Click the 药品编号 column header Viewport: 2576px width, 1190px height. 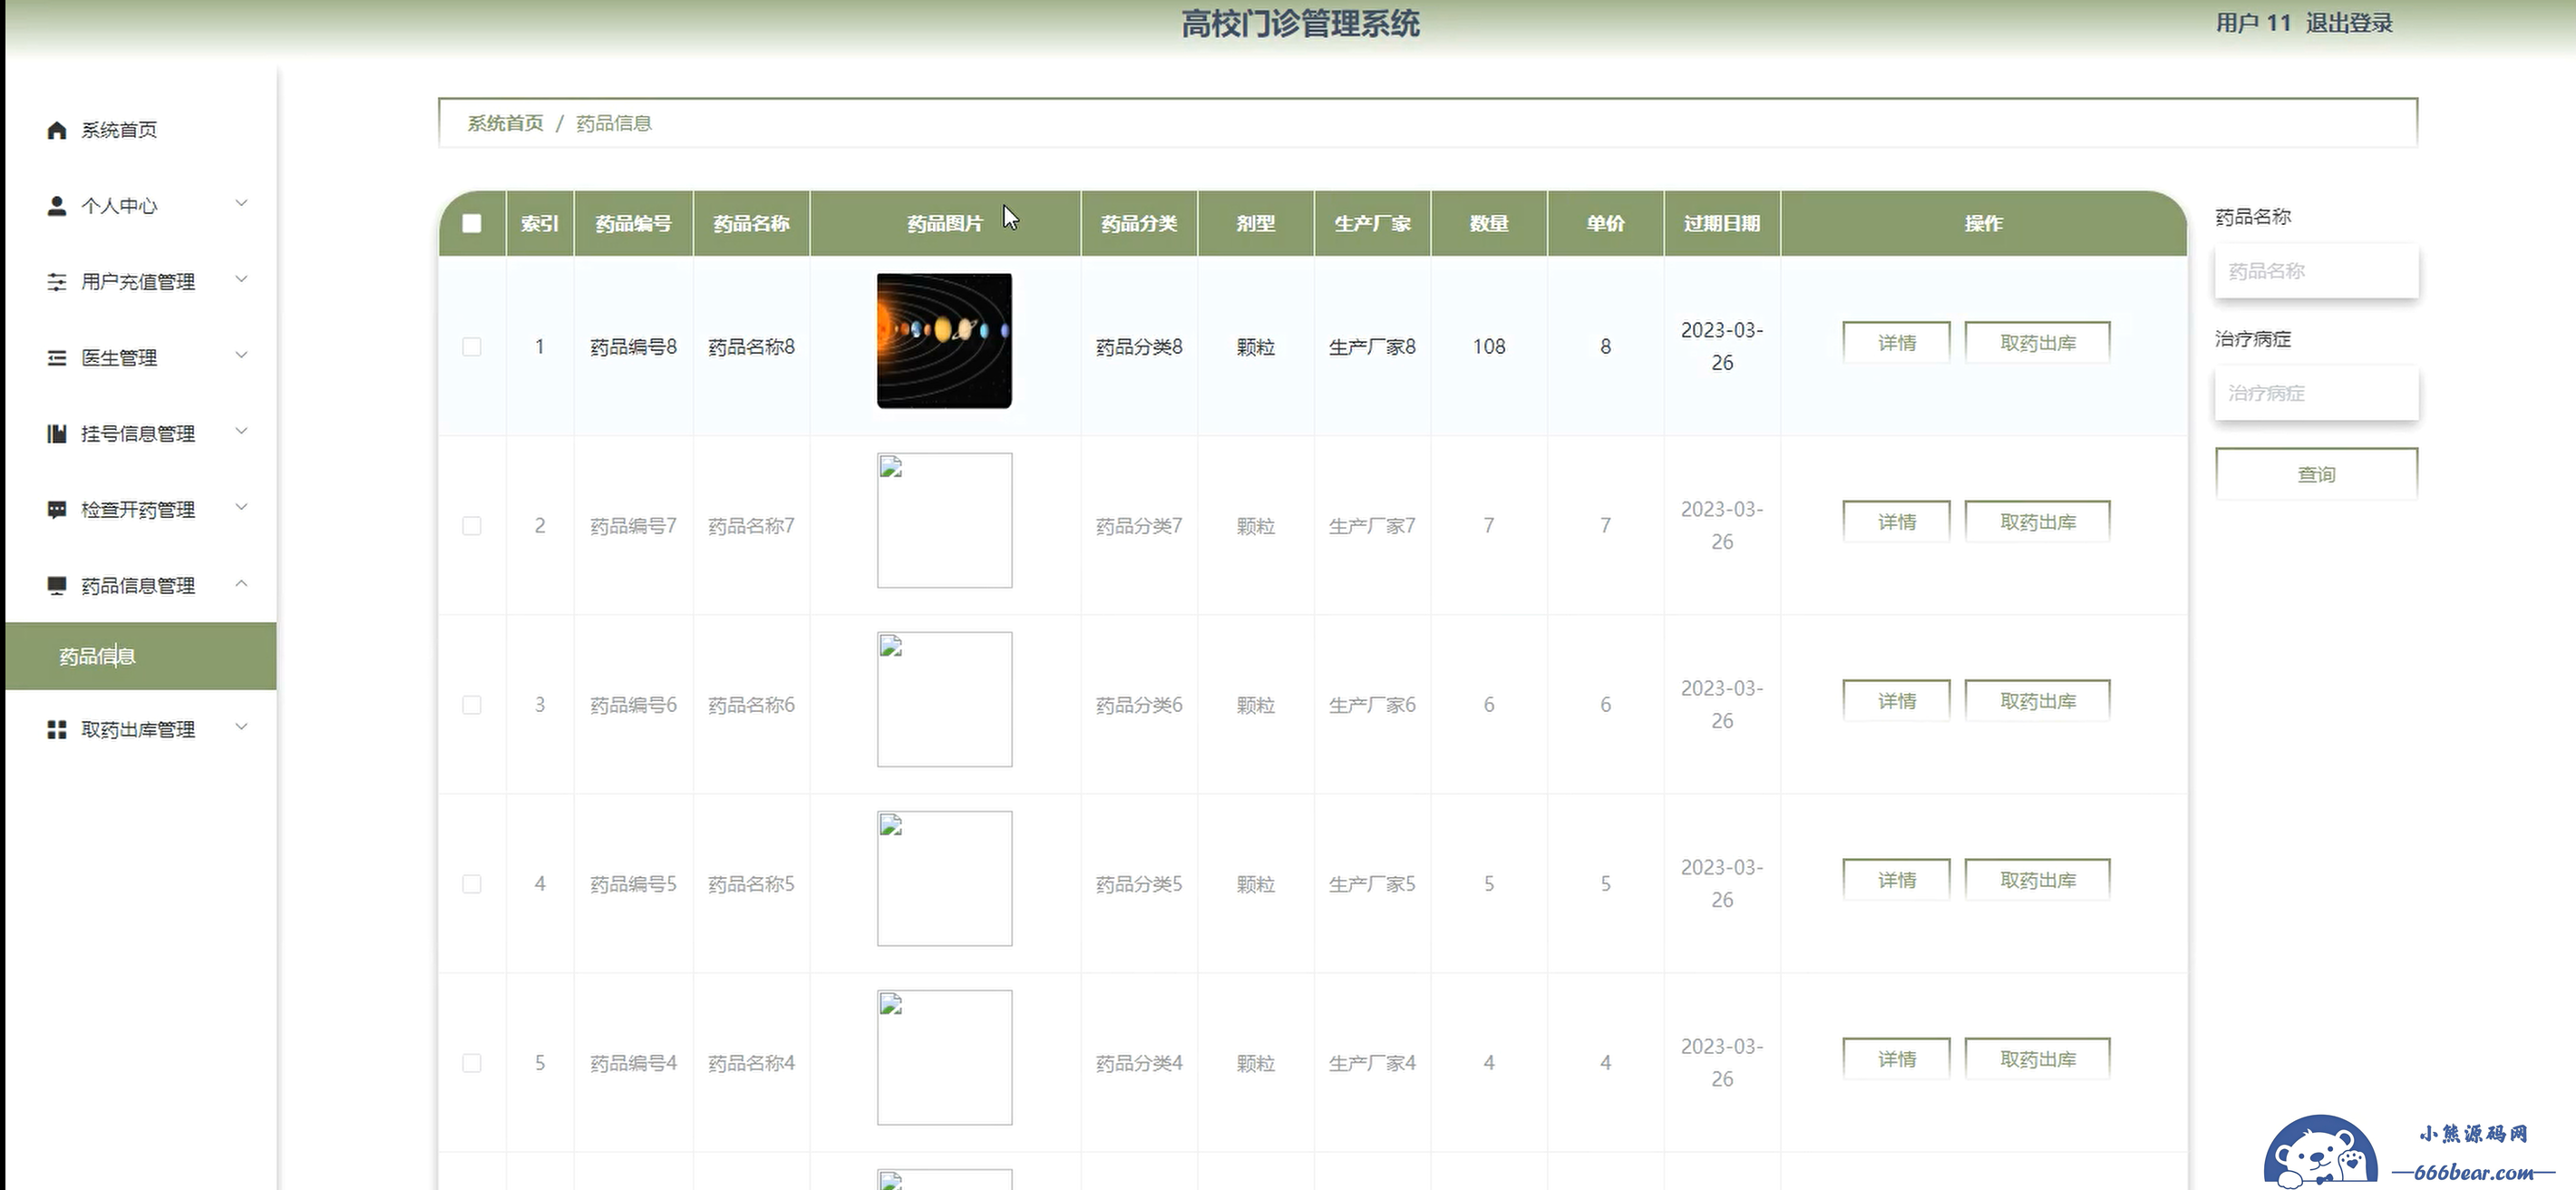[x=633, y=223]
